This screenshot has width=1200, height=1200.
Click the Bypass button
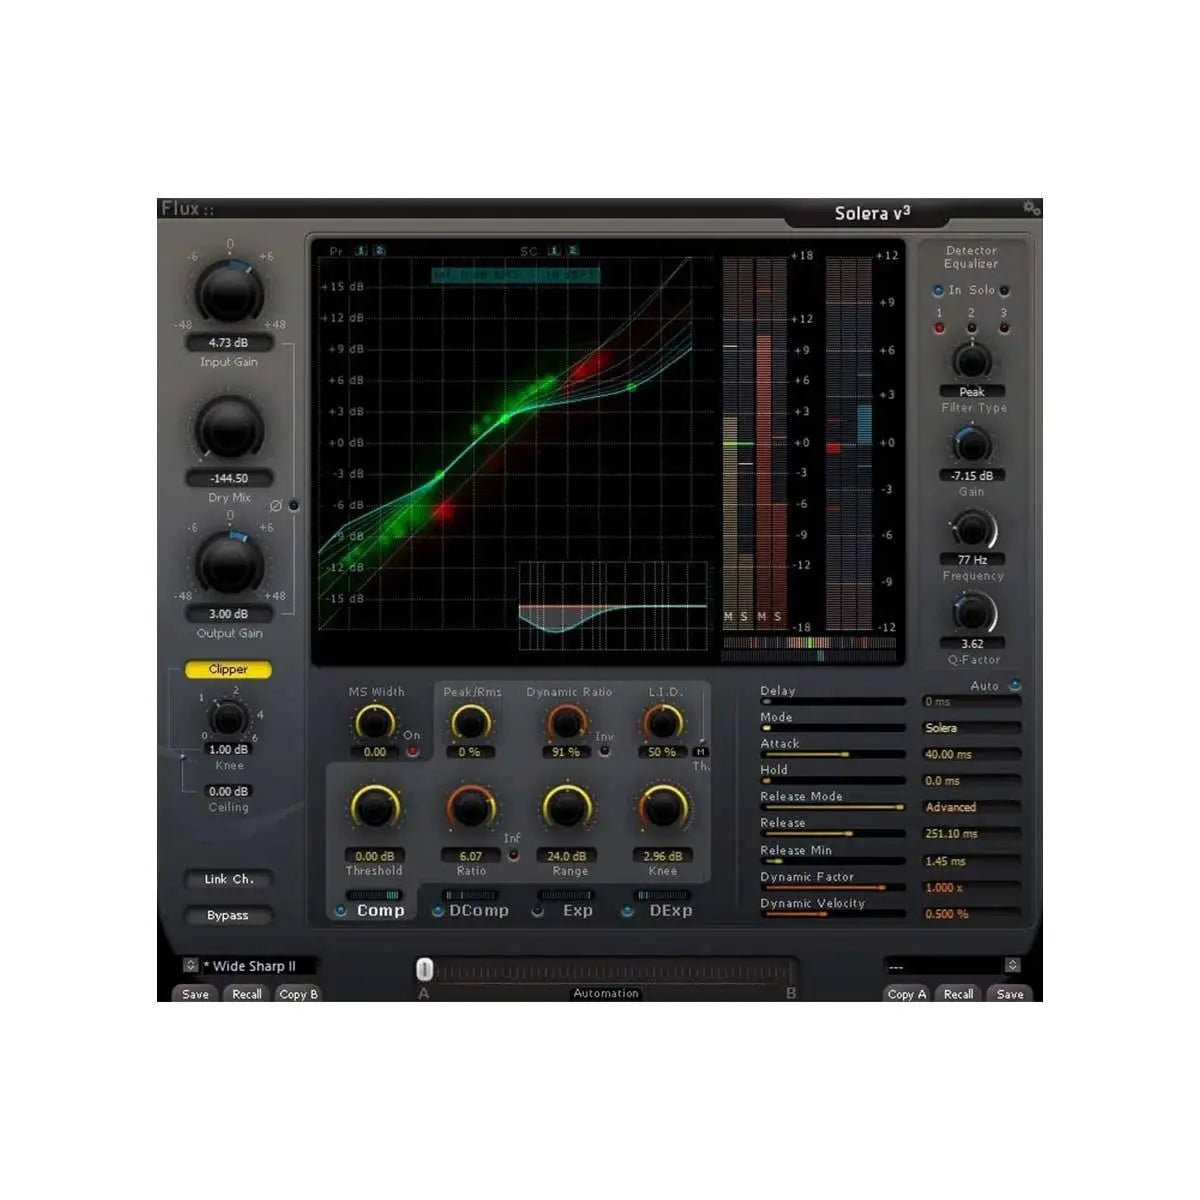click(227, 915)
